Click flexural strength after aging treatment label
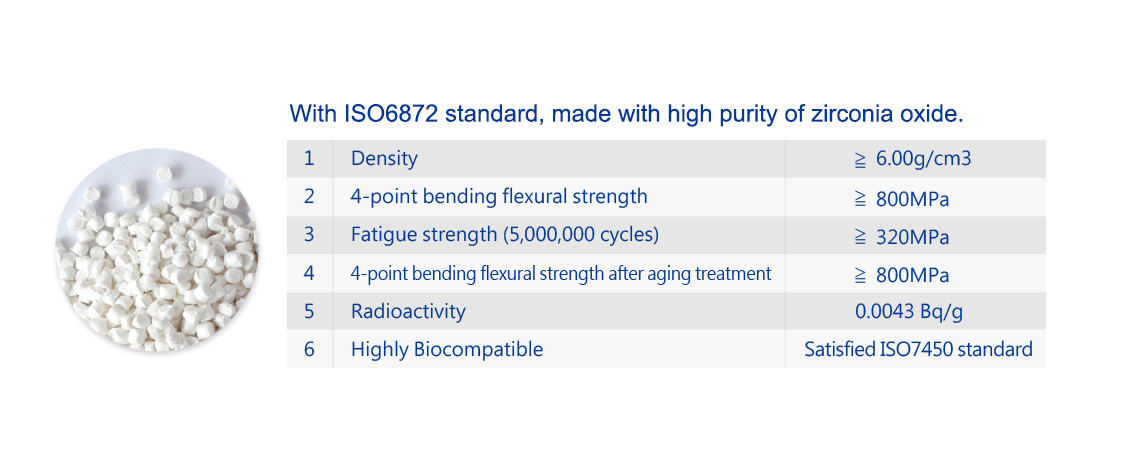 click(x=561, y=274)
